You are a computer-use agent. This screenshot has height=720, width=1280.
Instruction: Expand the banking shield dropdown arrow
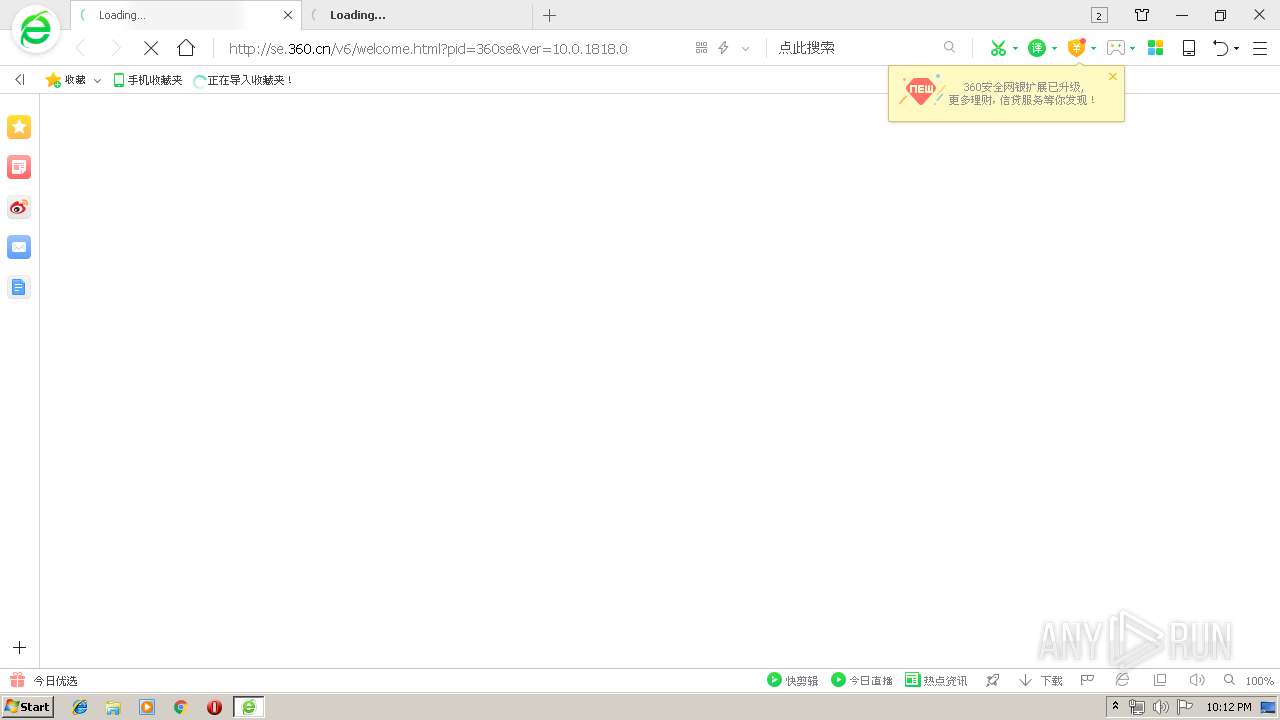[x=1093, y=48]
